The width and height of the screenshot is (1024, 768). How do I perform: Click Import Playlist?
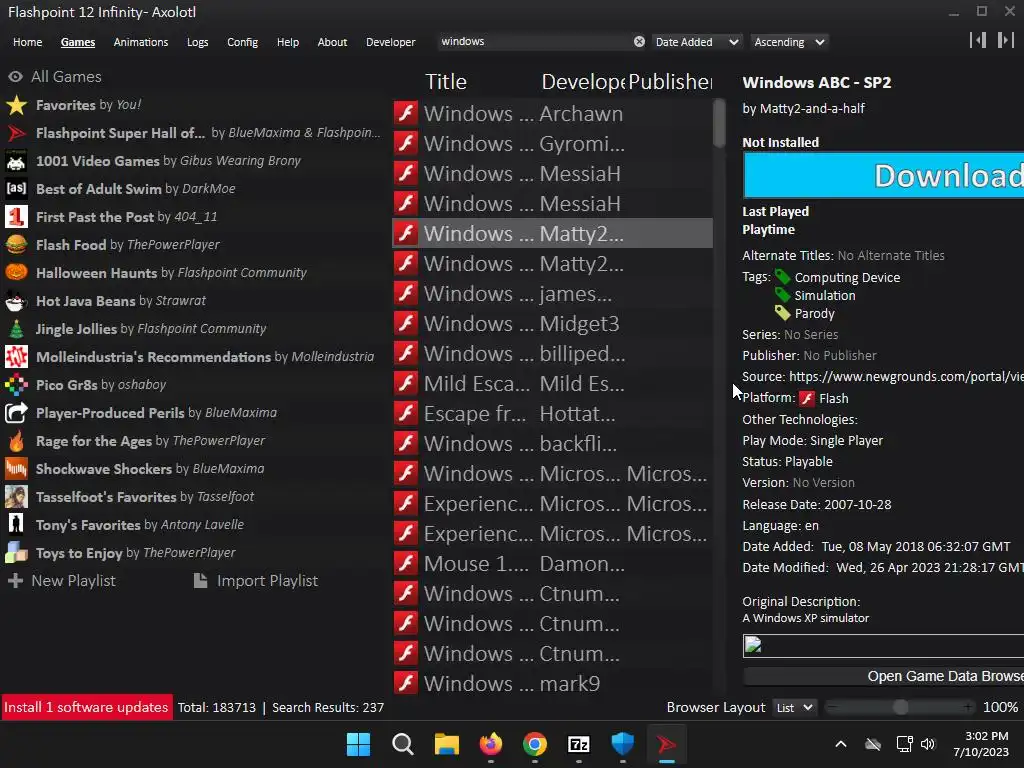tap(256, 581)
